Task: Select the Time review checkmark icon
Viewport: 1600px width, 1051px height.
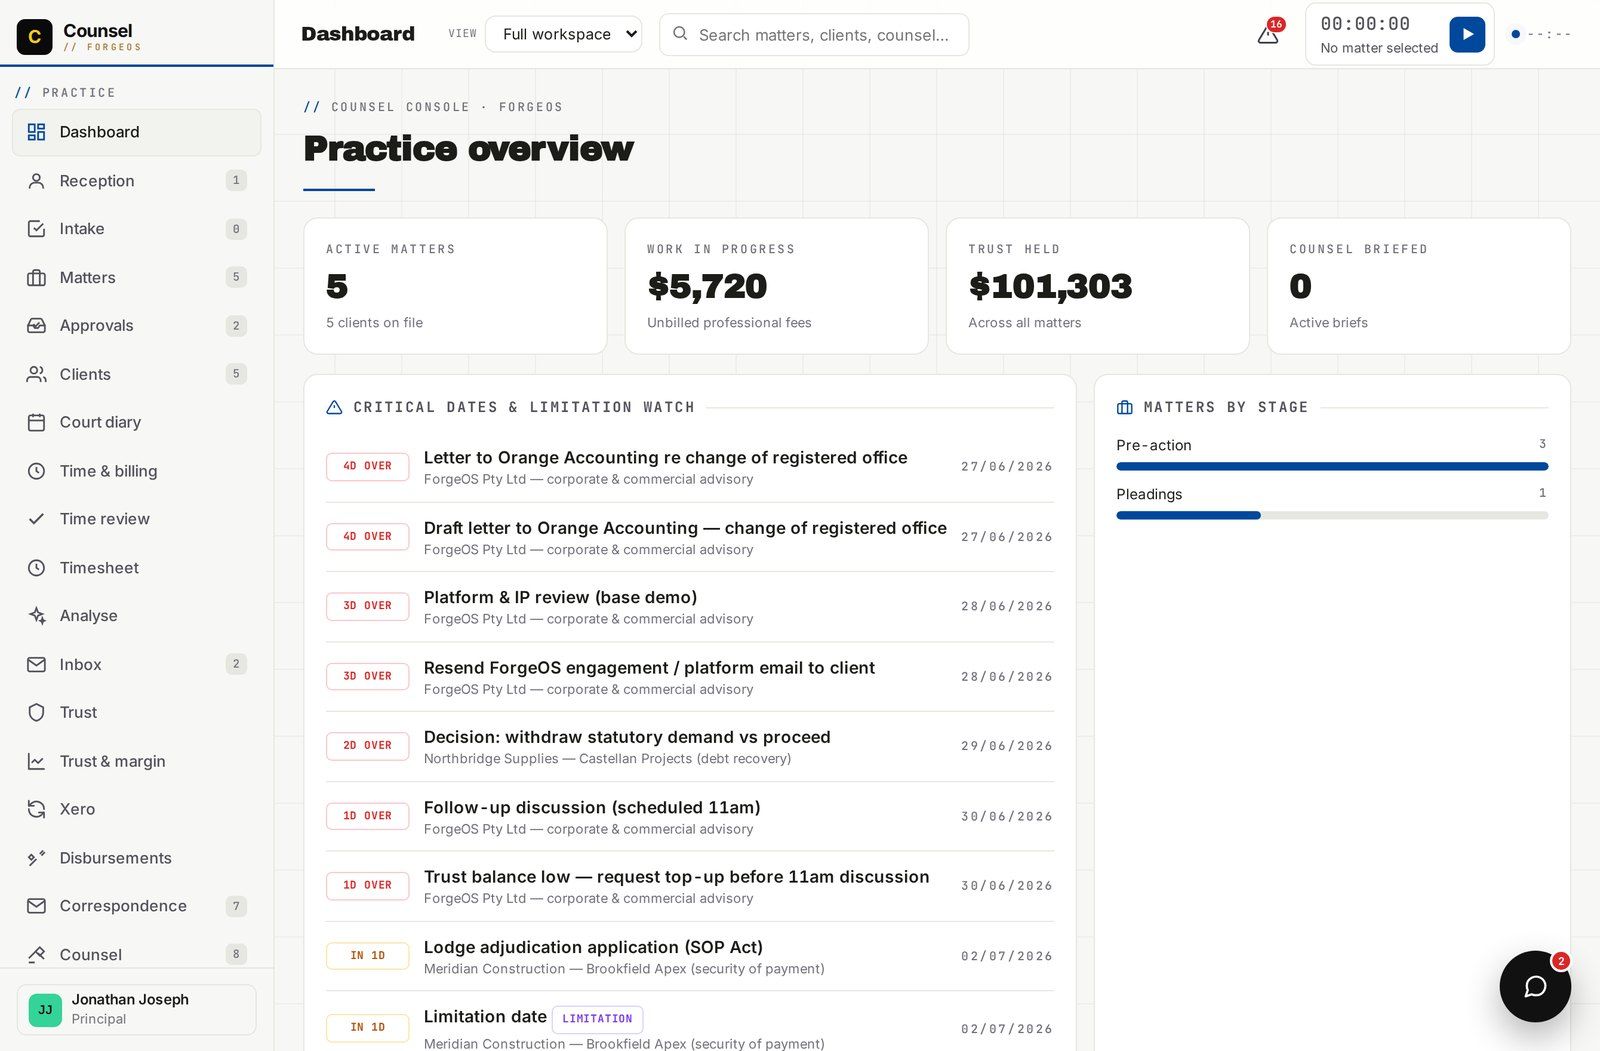Action: point(36,519)
